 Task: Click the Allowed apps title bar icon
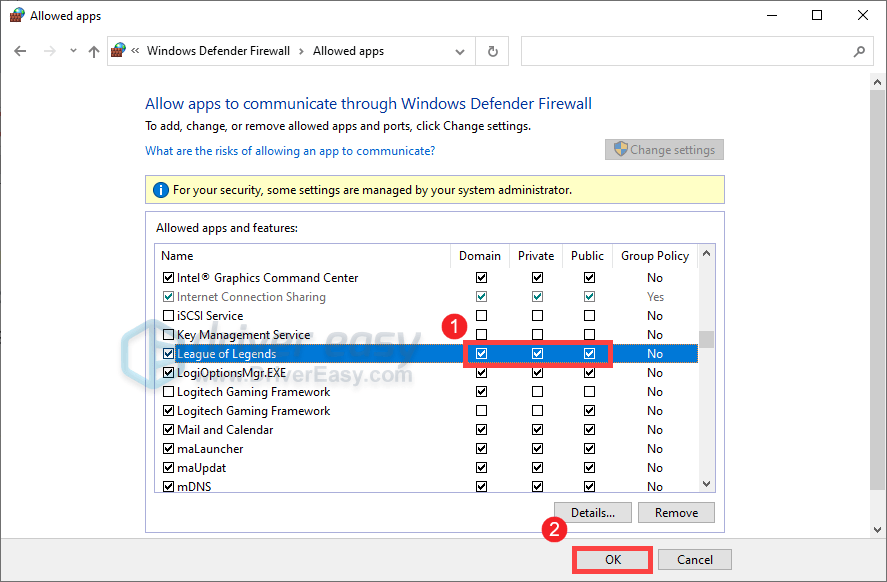(x=17, y=15)
